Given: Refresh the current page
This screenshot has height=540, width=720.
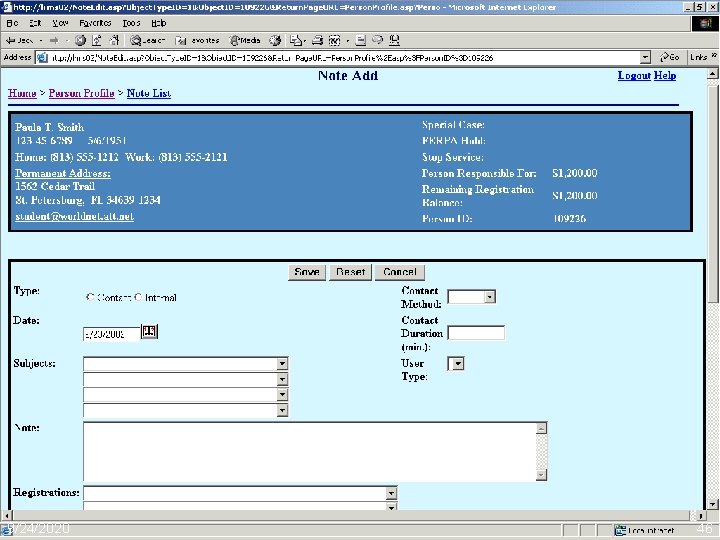Looking at the screenshot, I should click(x=97, y=40).
